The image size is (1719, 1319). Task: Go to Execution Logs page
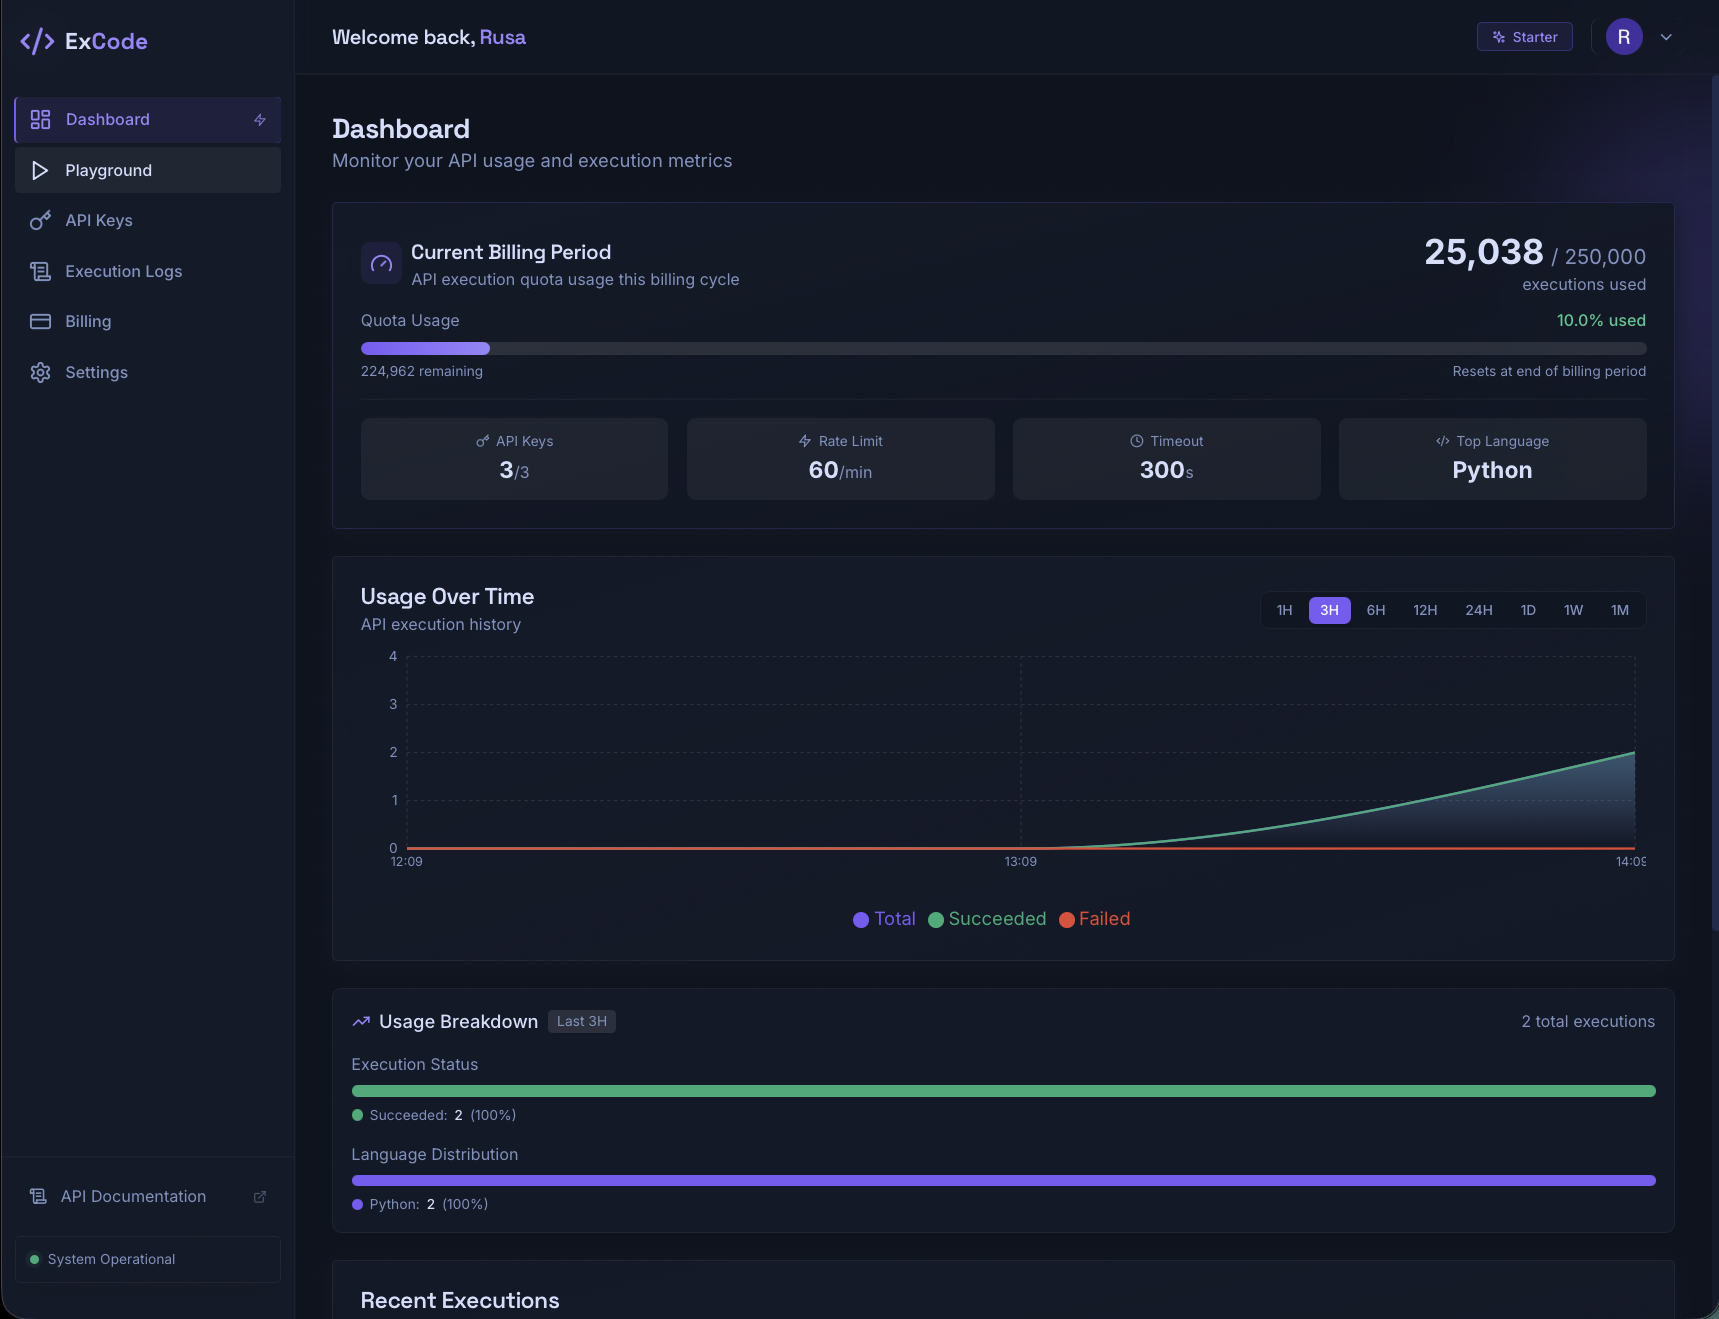pos(148,272)
